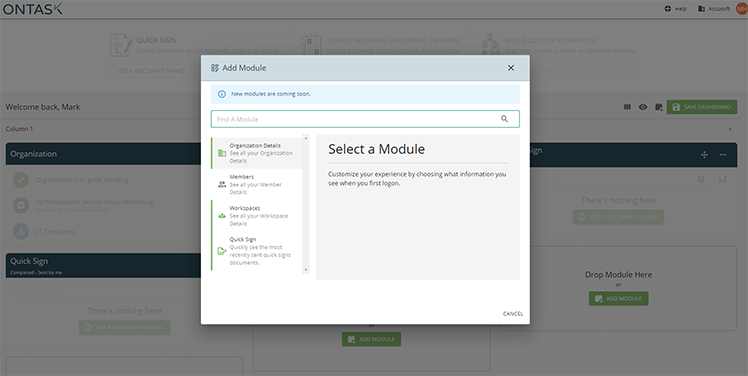Click the OnTask logo
The width and height of the screenshot is (748, 376).
[32, 9]
